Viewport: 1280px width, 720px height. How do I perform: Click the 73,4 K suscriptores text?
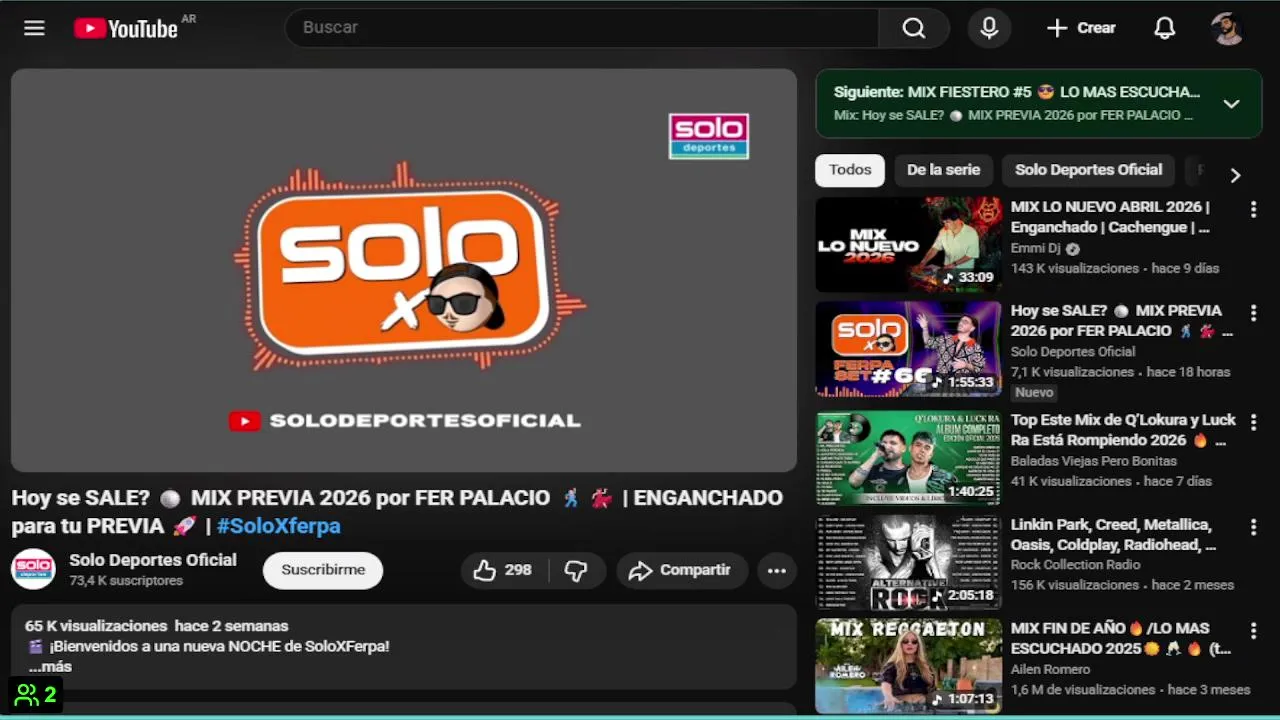tap(126, 581)
